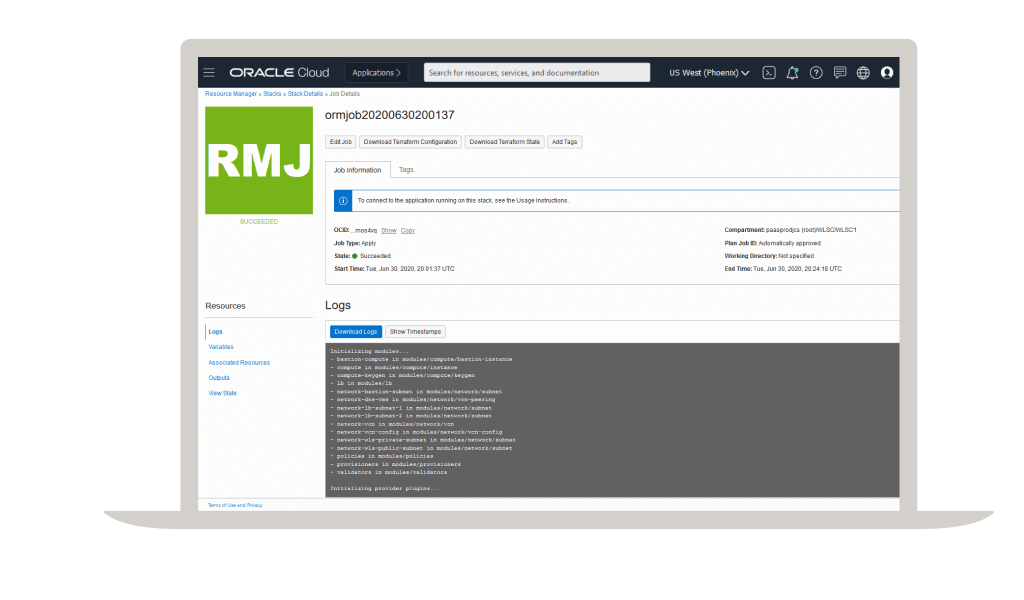Go to Stack Details breadcrumb

pos(306,94)
